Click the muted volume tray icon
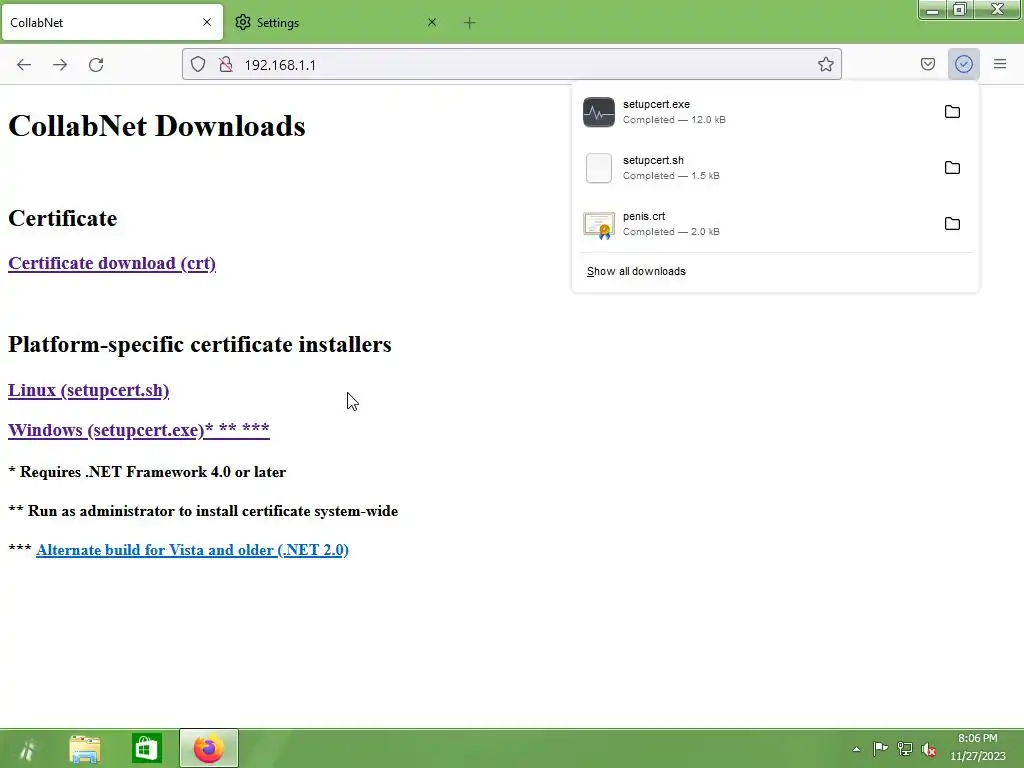The image size is (1024, 768). coord(928,749)
